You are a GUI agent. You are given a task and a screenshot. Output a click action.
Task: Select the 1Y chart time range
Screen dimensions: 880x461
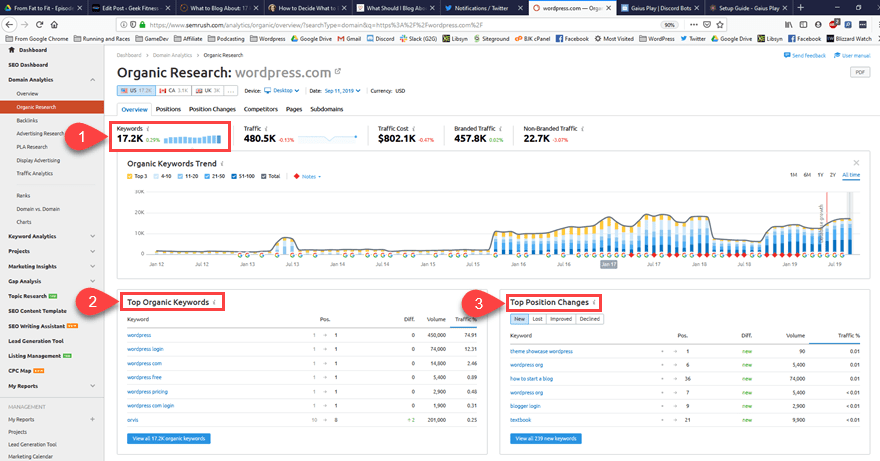pyautogui.click(x=818, y=175)
